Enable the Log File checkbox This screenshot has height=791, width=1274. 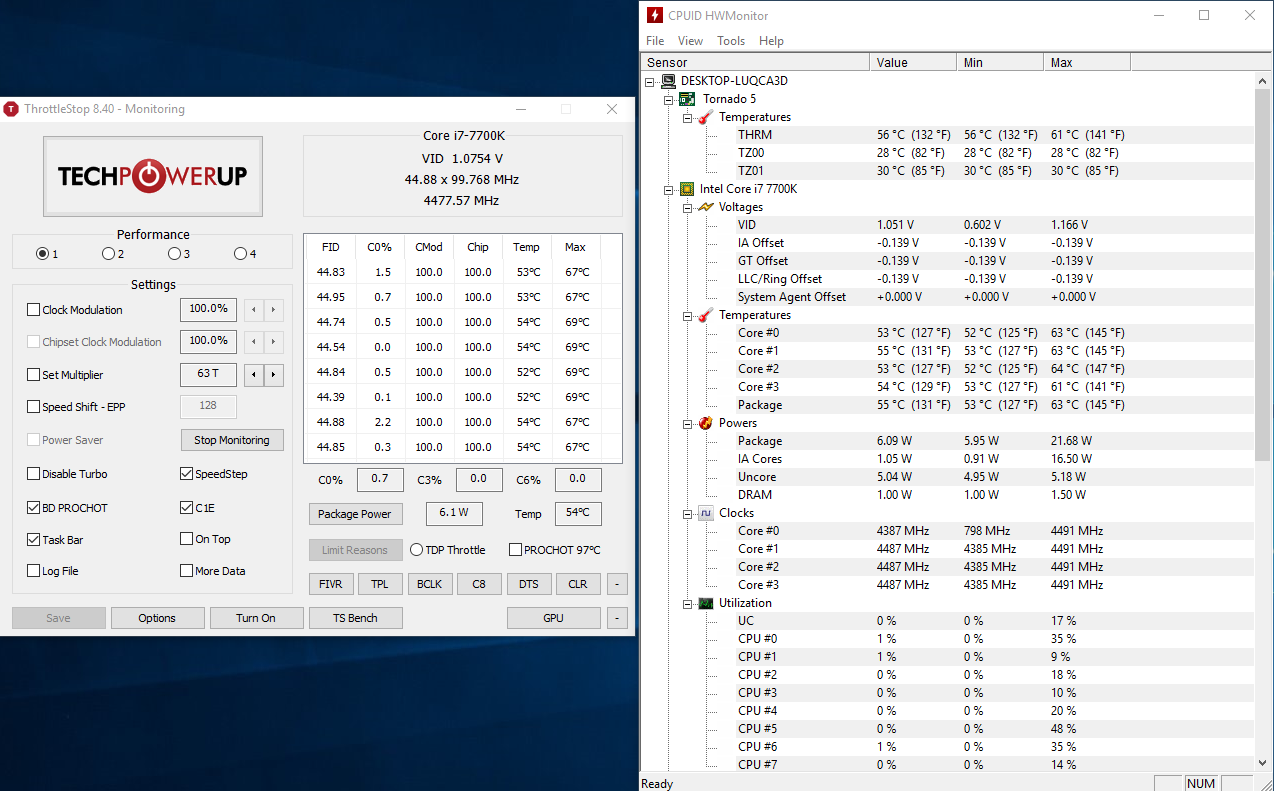34,571
